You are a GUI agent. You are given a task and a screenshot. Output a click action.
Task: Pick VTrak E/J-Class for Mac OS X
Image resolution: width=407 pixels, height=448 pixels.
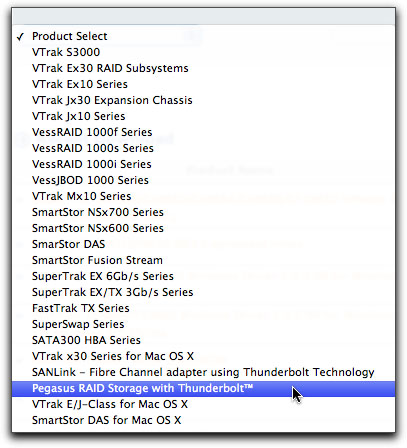coord(203,404)
